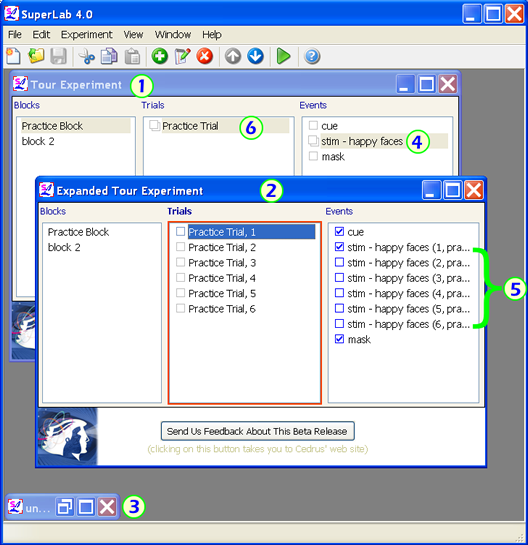This screenshot has width=528, height=545.
Task: Edit the item using the pencil icon
Action: point(183,56)
